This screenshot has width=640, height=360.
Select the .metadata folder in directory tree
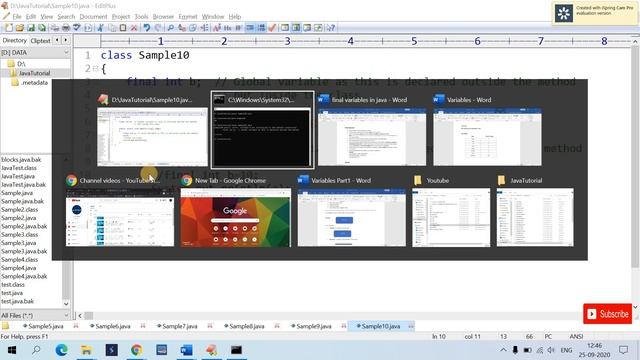tap(34, 82)
